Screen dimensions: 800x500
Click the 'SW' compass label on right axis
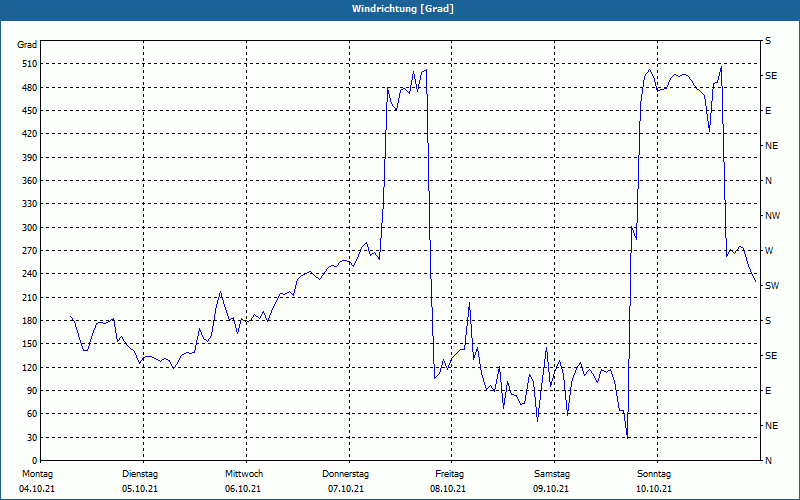pyautogui.click(x=772, y=286)
